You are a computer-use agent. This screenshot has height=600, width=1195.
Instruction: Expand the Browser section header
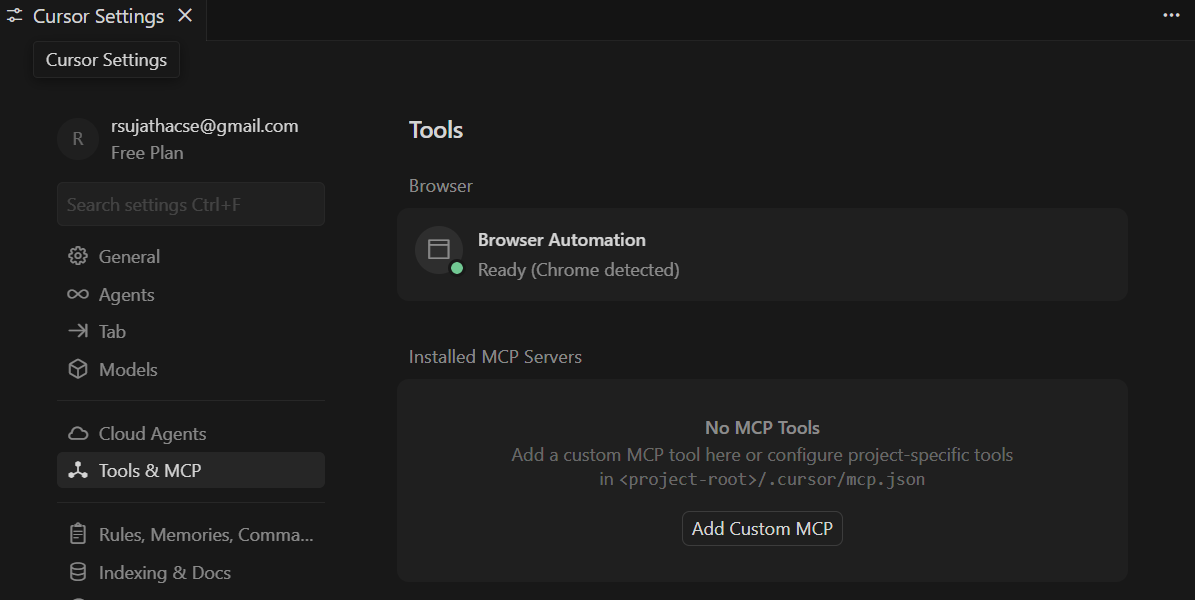tap(440, 185)
